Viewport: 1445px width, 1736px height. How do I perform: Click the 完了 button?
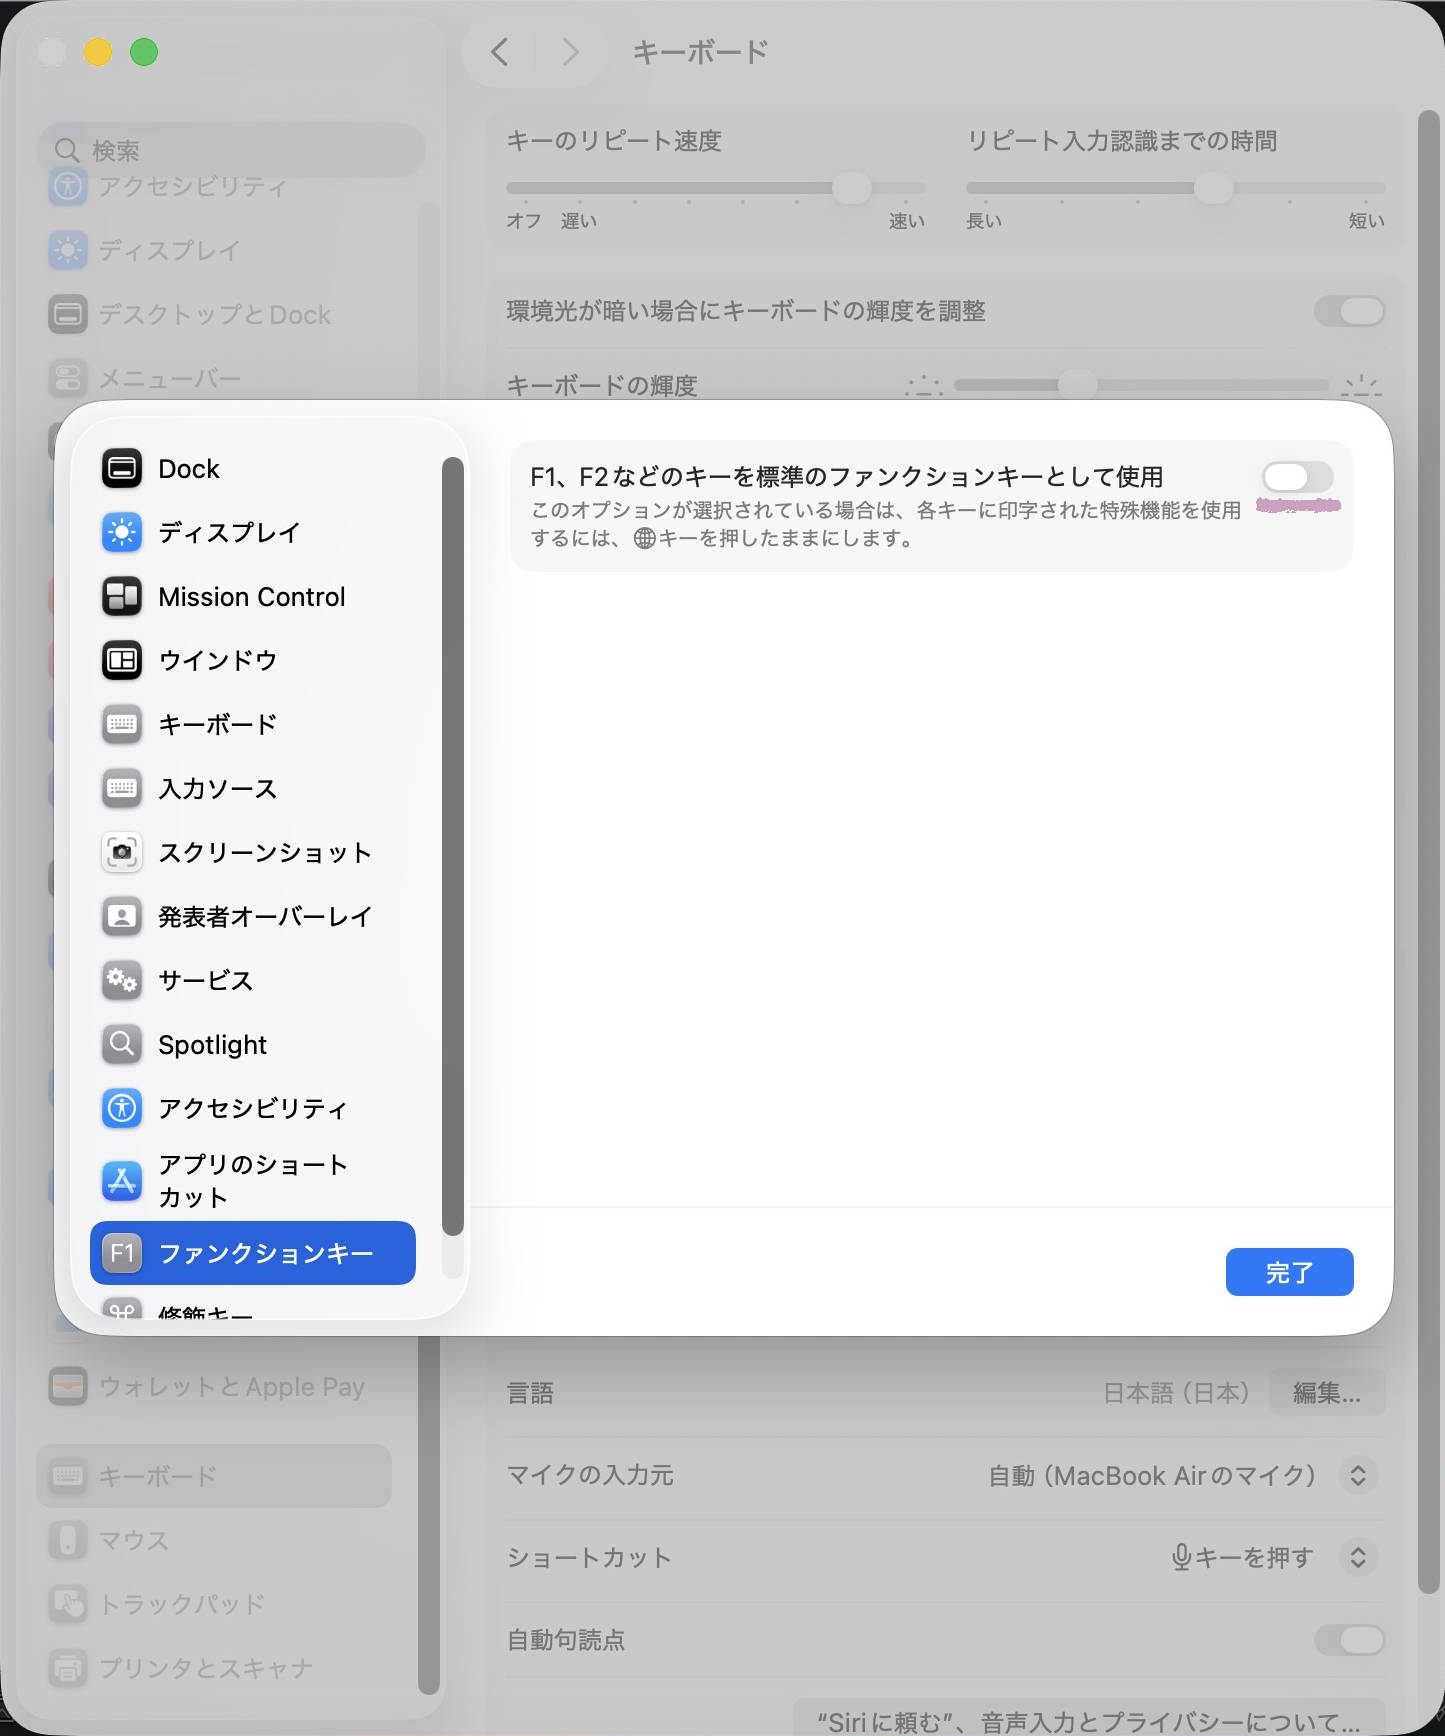click(x=1289, y=1272)
